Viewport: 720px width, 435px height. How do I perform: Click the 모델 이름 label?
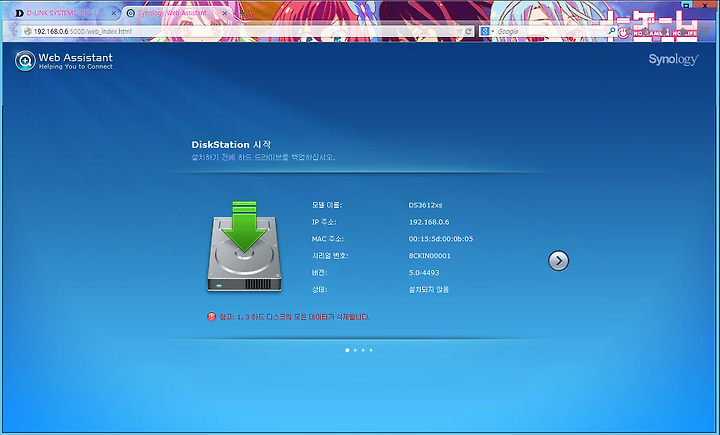[326, 205]
